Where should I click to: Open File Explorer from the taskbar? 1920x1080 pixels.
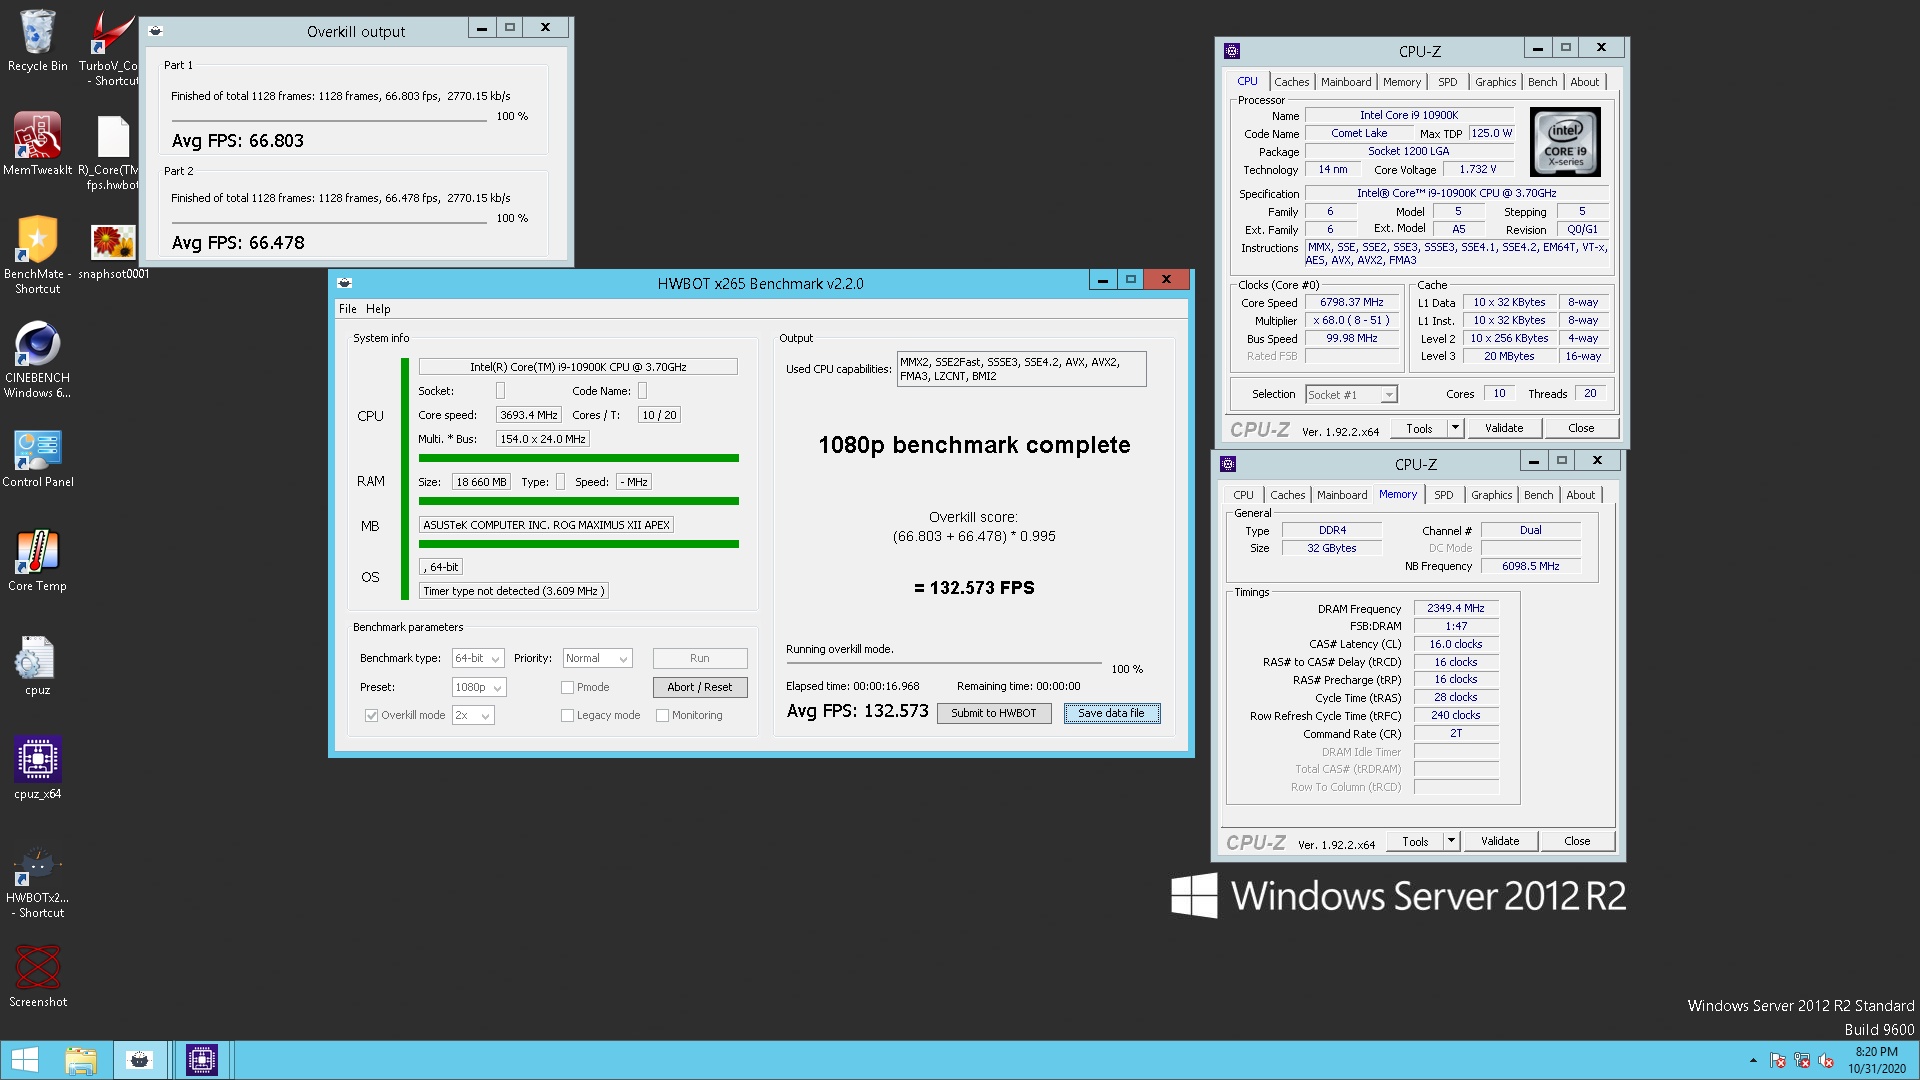pos(81,1060)
